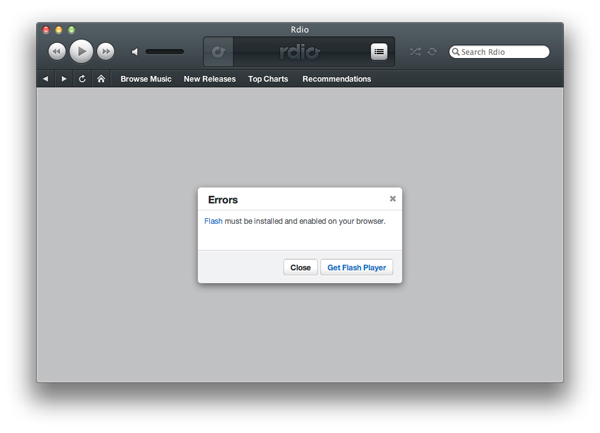This screenshot has height=433, width=600.
Task: Dismiss Errors dialog with the X icon
Action: tap(393, 199)
